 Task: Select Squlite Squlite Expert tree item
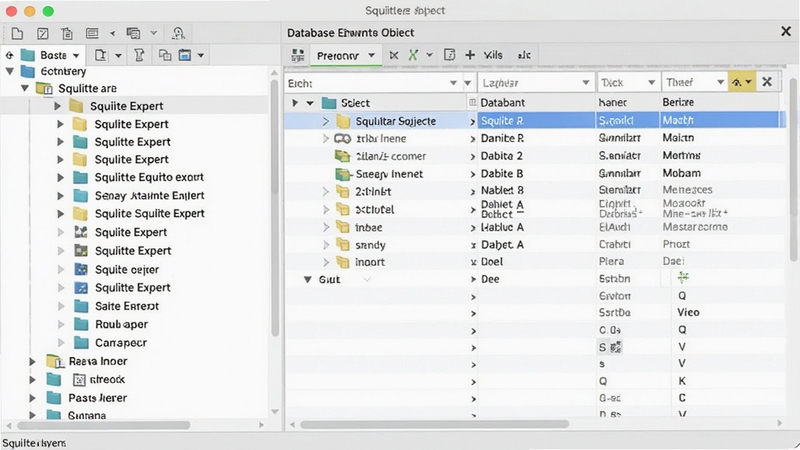click(x=149, y=213)
